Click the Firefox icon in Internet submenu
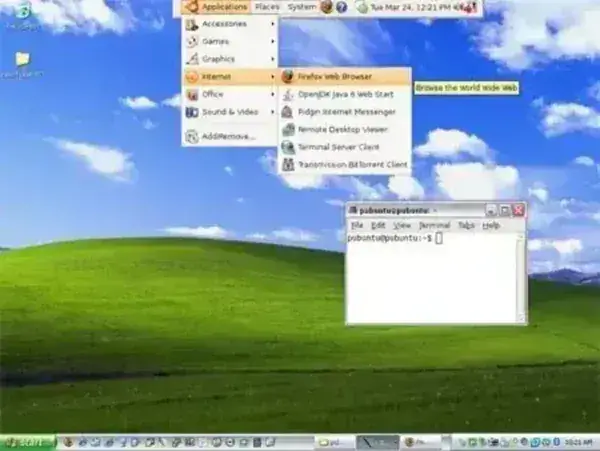The width and height of the screenshot is (600, 451). [288, 77]
